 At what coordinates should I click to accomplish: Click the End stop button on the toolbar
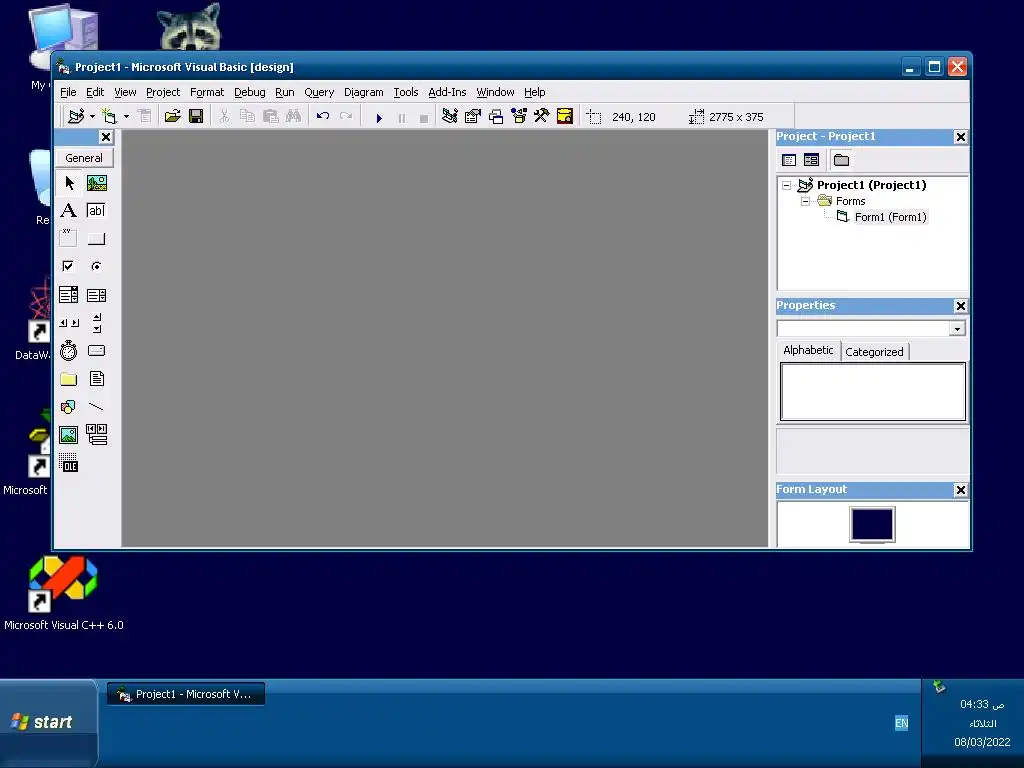point(424,118)
